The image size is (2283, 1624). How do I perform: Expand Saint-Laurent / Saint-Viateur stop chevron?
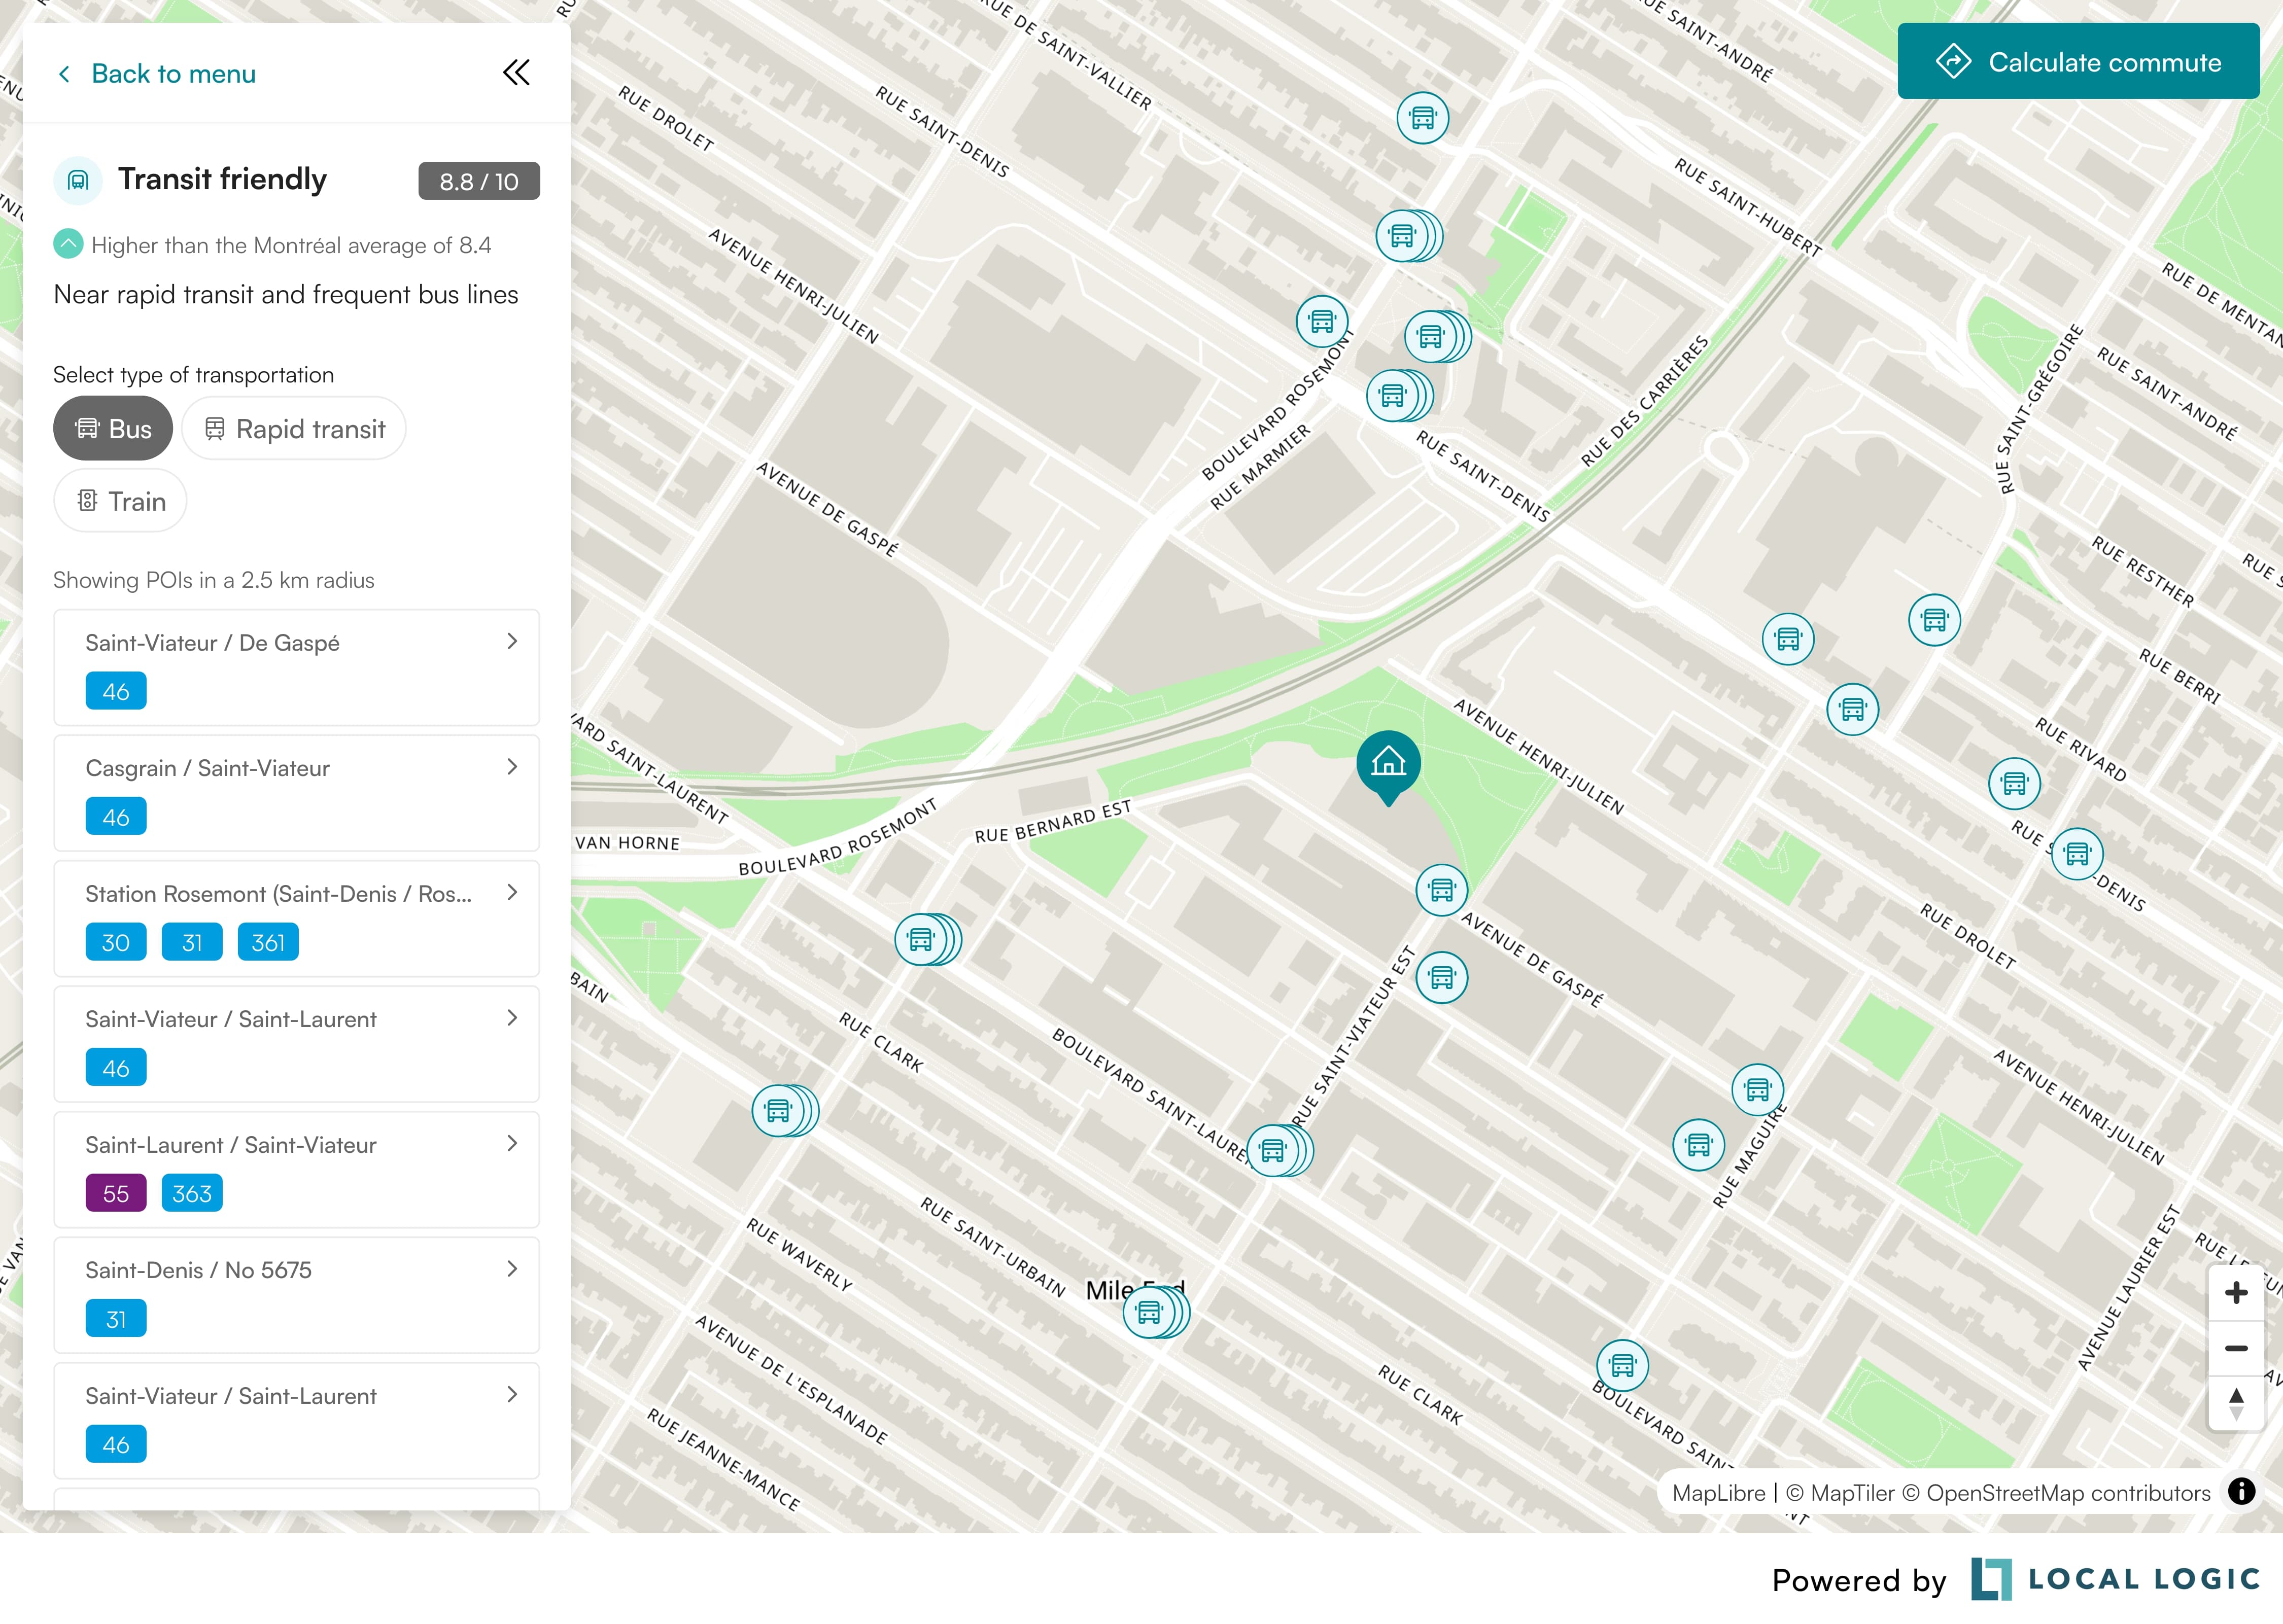pos(512,1143)
